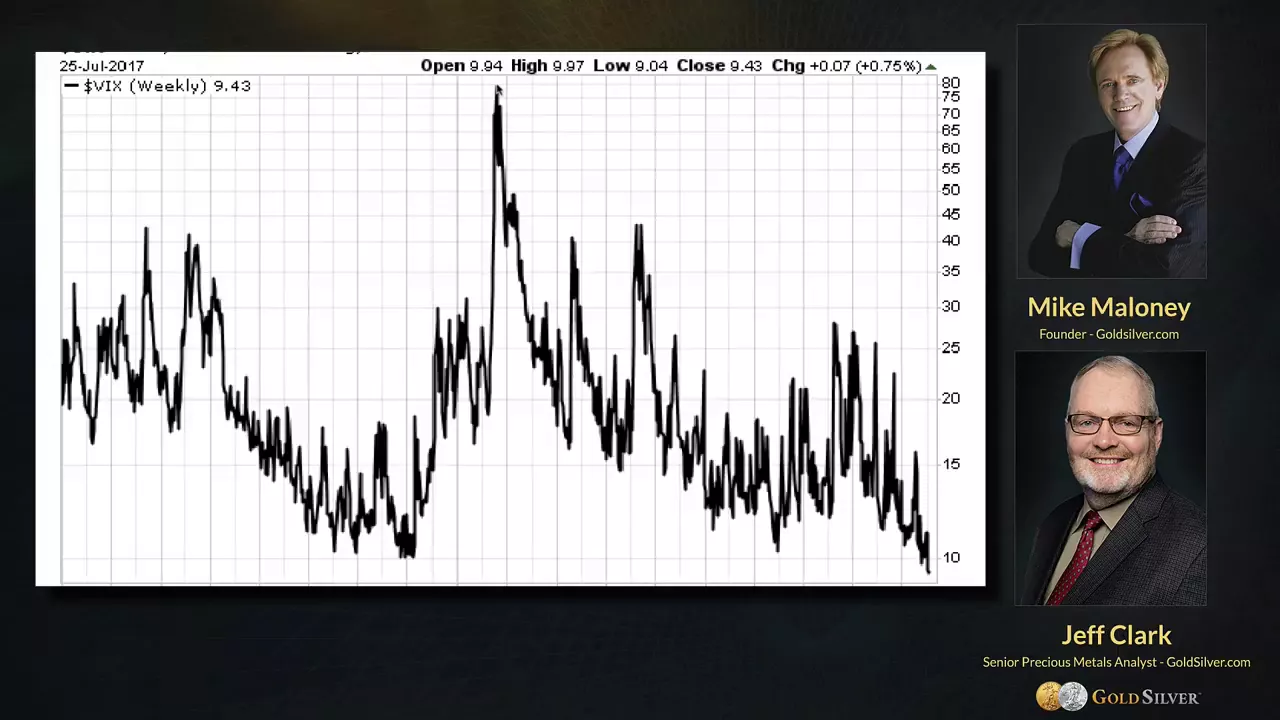Click the '25-Jul-2017' chart date
Viewport: 1280px width, 720px height.
(x=101, y=66)
